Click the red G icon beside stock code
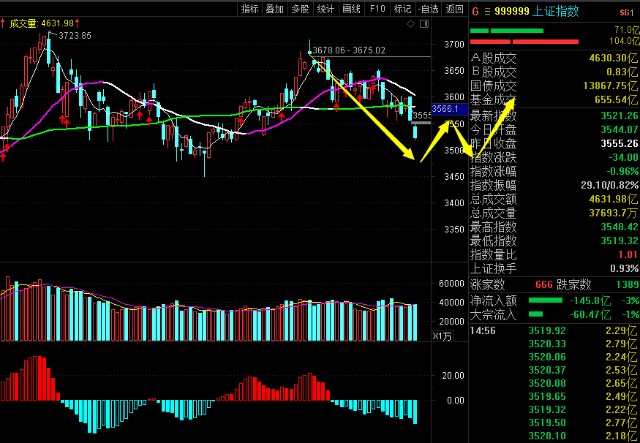This screenshot has height=443, width=640. pyautogui.click(x=475, y=8)
